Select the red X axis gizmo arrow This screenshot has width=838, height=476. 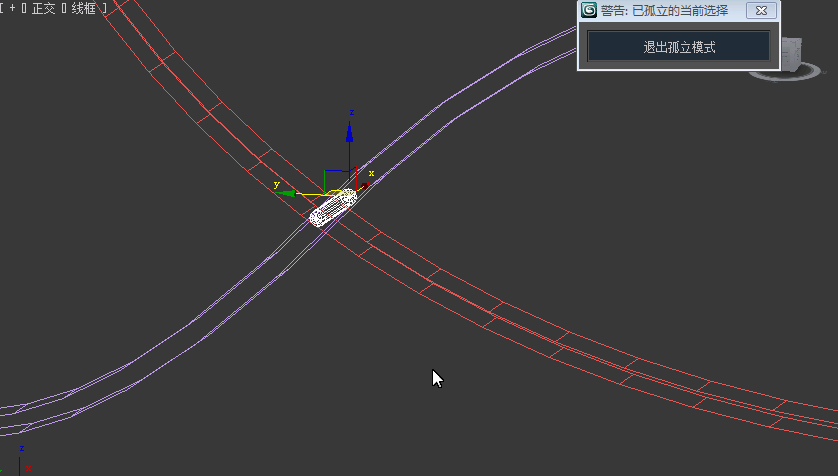pyautogui.click(x=366, y=185)
